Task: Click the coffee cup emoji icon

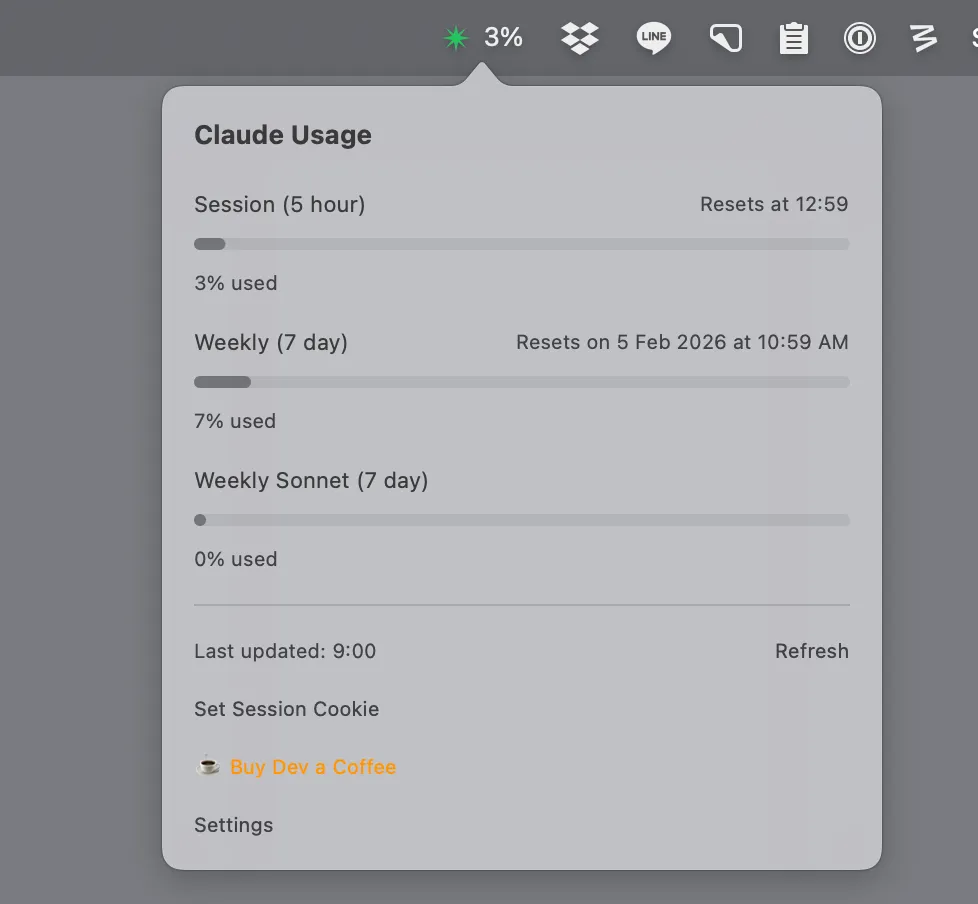Action: pos(208,767)
